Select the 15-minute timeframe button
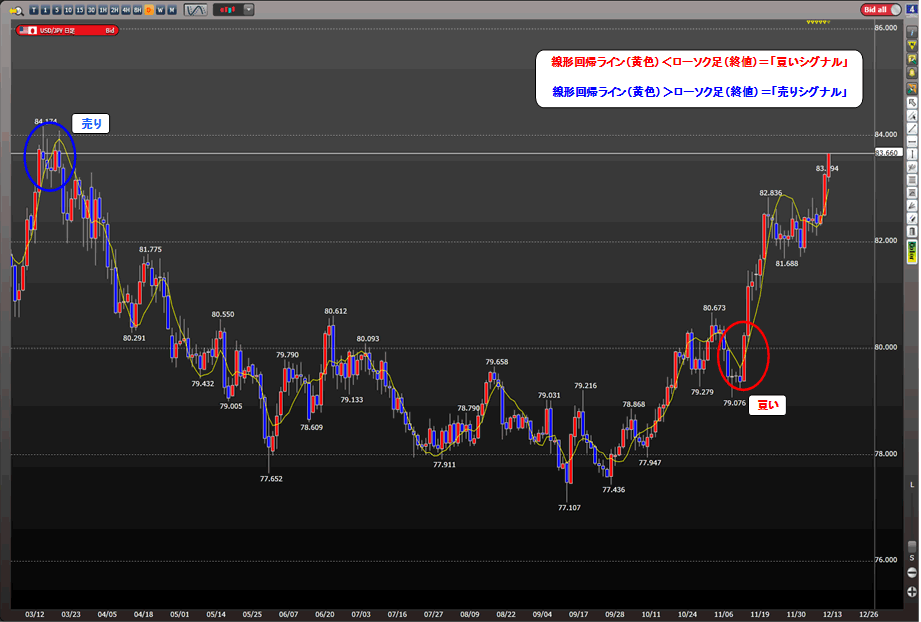The height and width of the screenshot is (622, 921). 80,10
